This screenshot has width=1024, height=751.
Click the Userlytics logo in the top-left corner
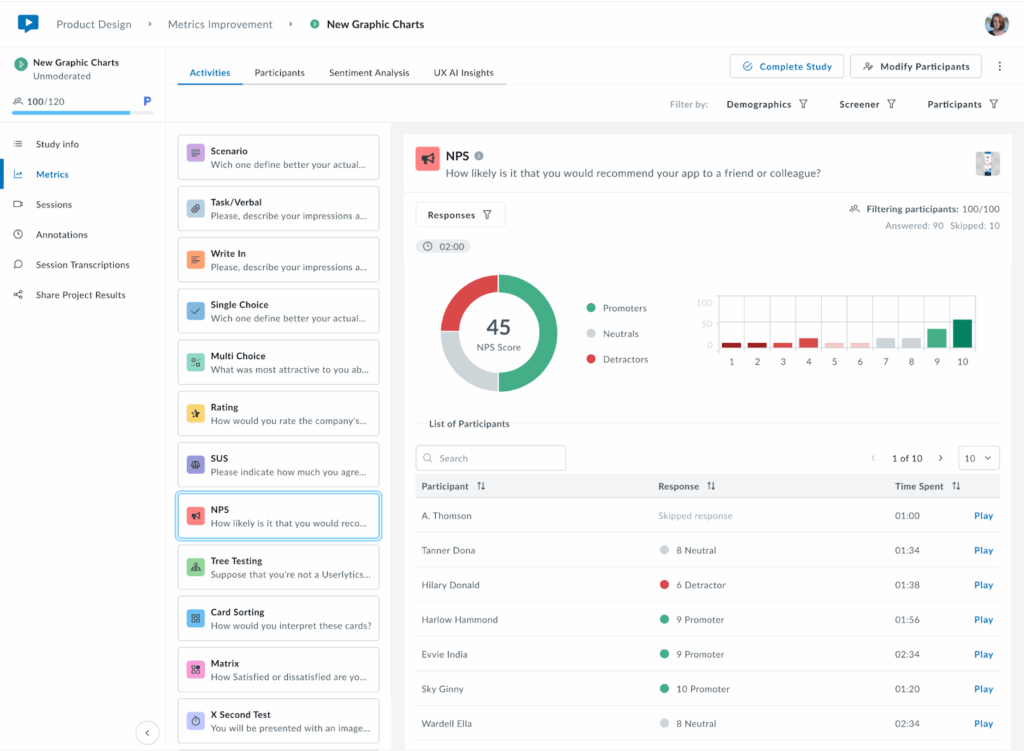pos(27,23)
